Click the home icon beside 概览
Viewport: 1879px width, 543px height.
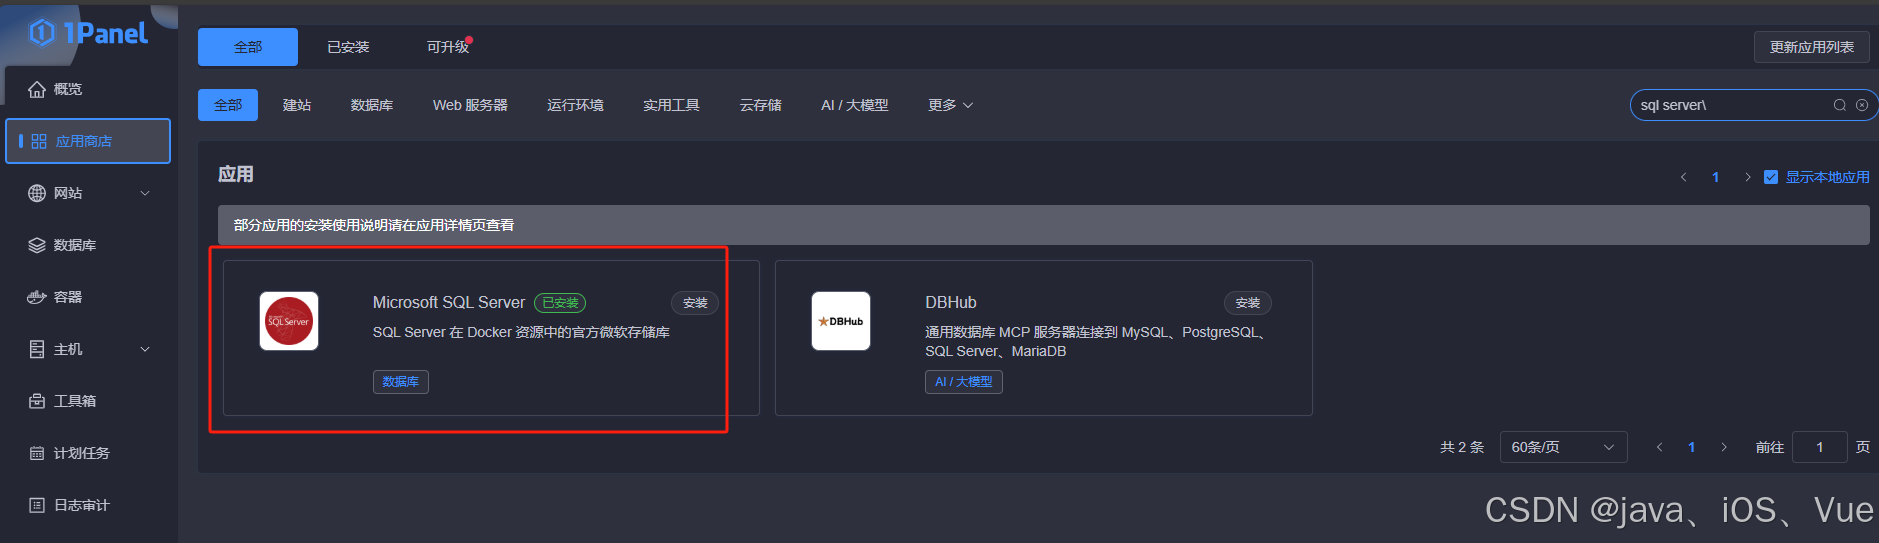tap(37, 89)
